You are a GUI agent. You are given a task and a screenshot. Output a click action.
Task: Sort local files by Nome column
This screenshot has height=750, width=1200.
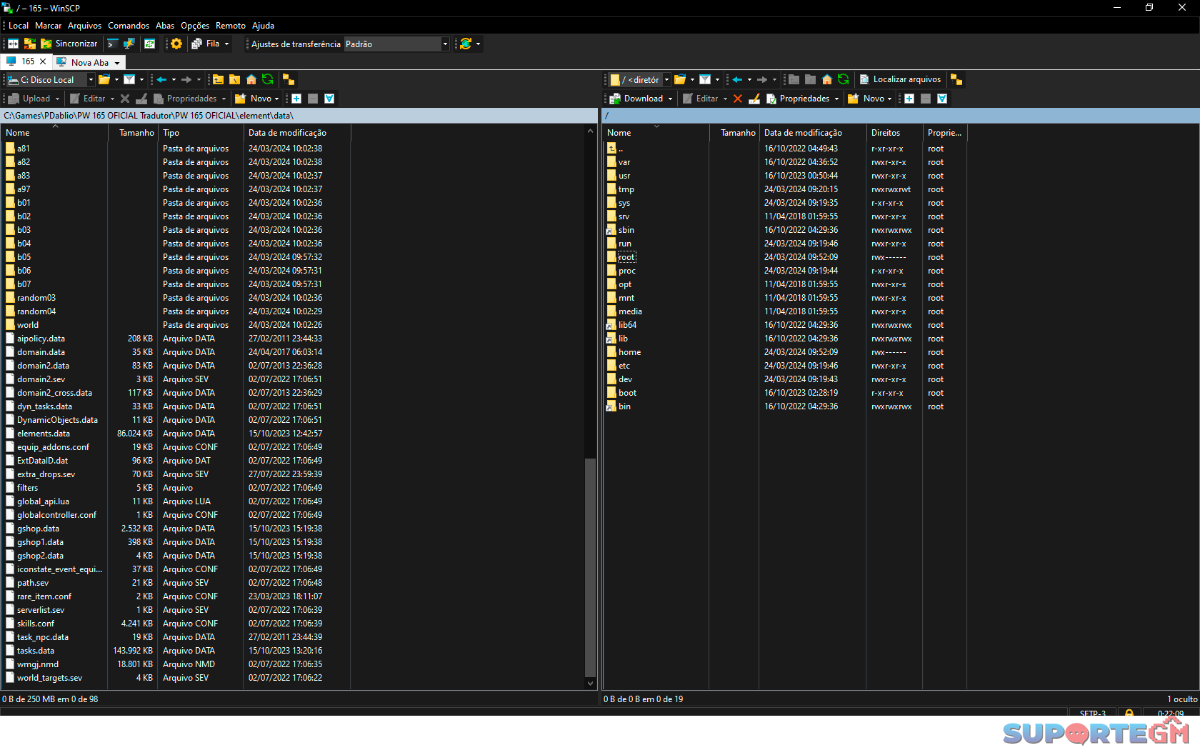[x=54, y=132]
